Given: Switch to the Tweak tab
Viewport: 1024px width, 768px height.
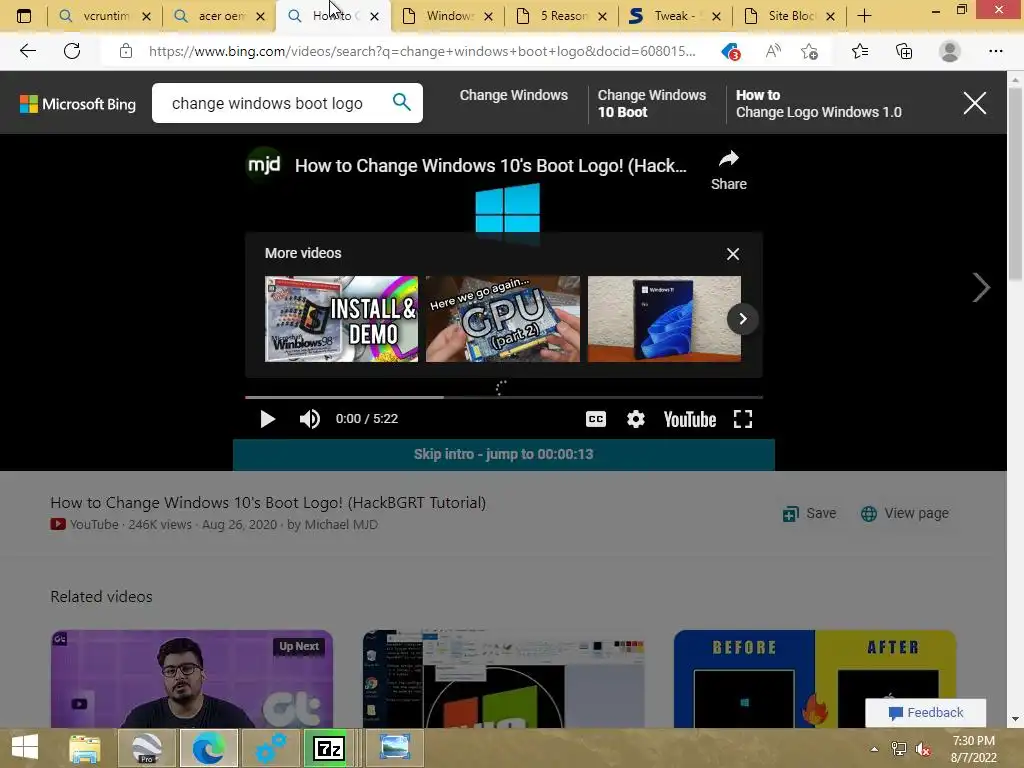Looking at the screenshot, I should 675,16.
